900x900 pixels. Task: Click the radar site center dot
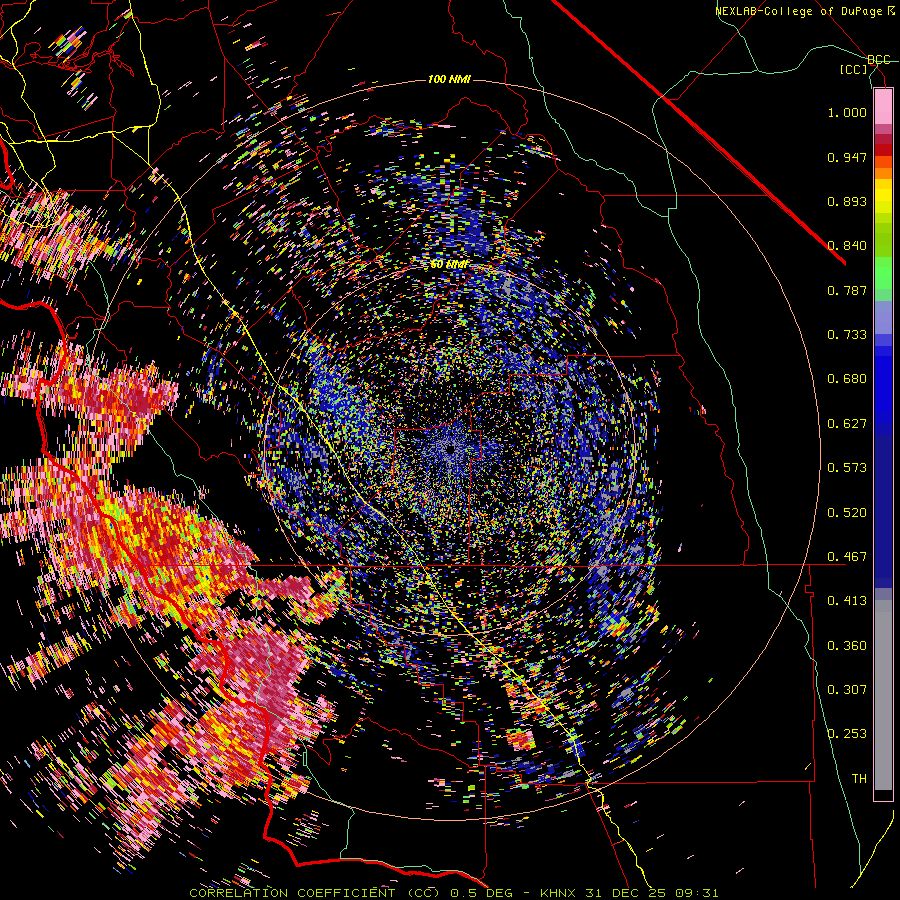(450, 449)
